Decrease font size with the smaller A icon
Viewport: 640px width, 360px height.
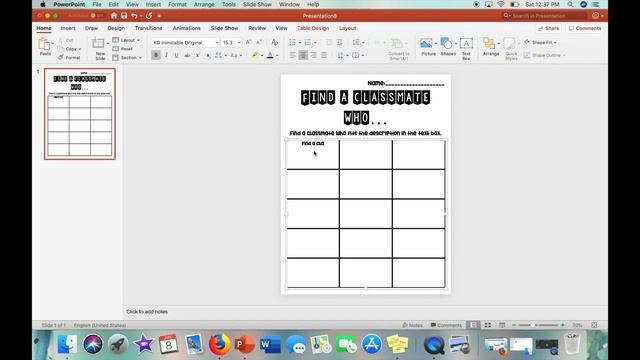(x=258, y=42)
